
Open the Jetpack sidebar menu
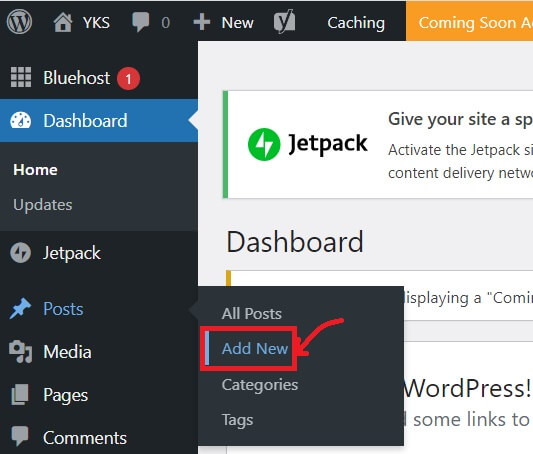pos(72,253)
